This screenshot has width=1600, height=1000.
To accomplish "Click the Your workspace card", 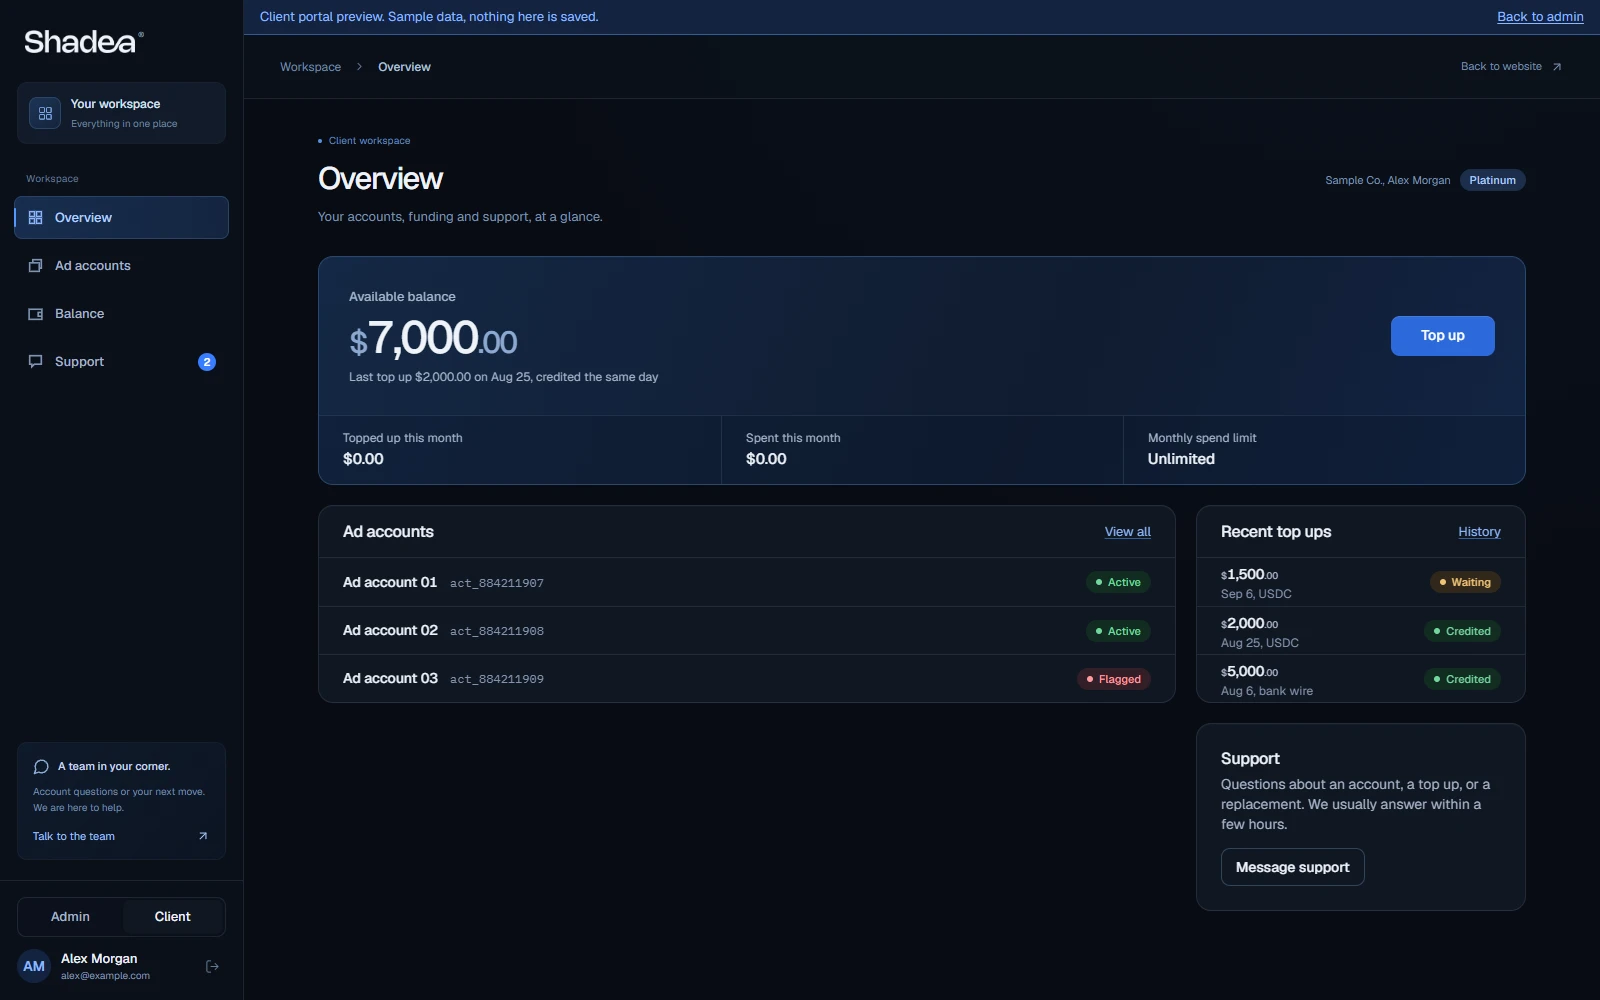I will point(121,113).
